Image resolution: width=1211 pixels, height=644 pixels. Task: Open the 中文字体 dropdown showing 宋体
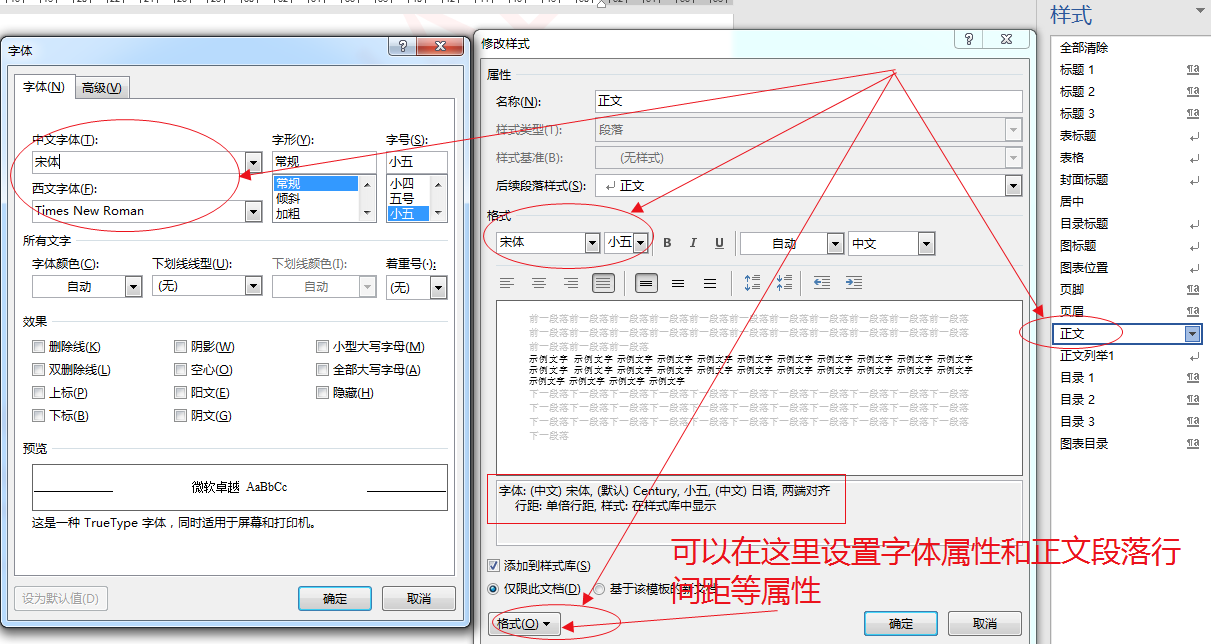click(253, 161)
